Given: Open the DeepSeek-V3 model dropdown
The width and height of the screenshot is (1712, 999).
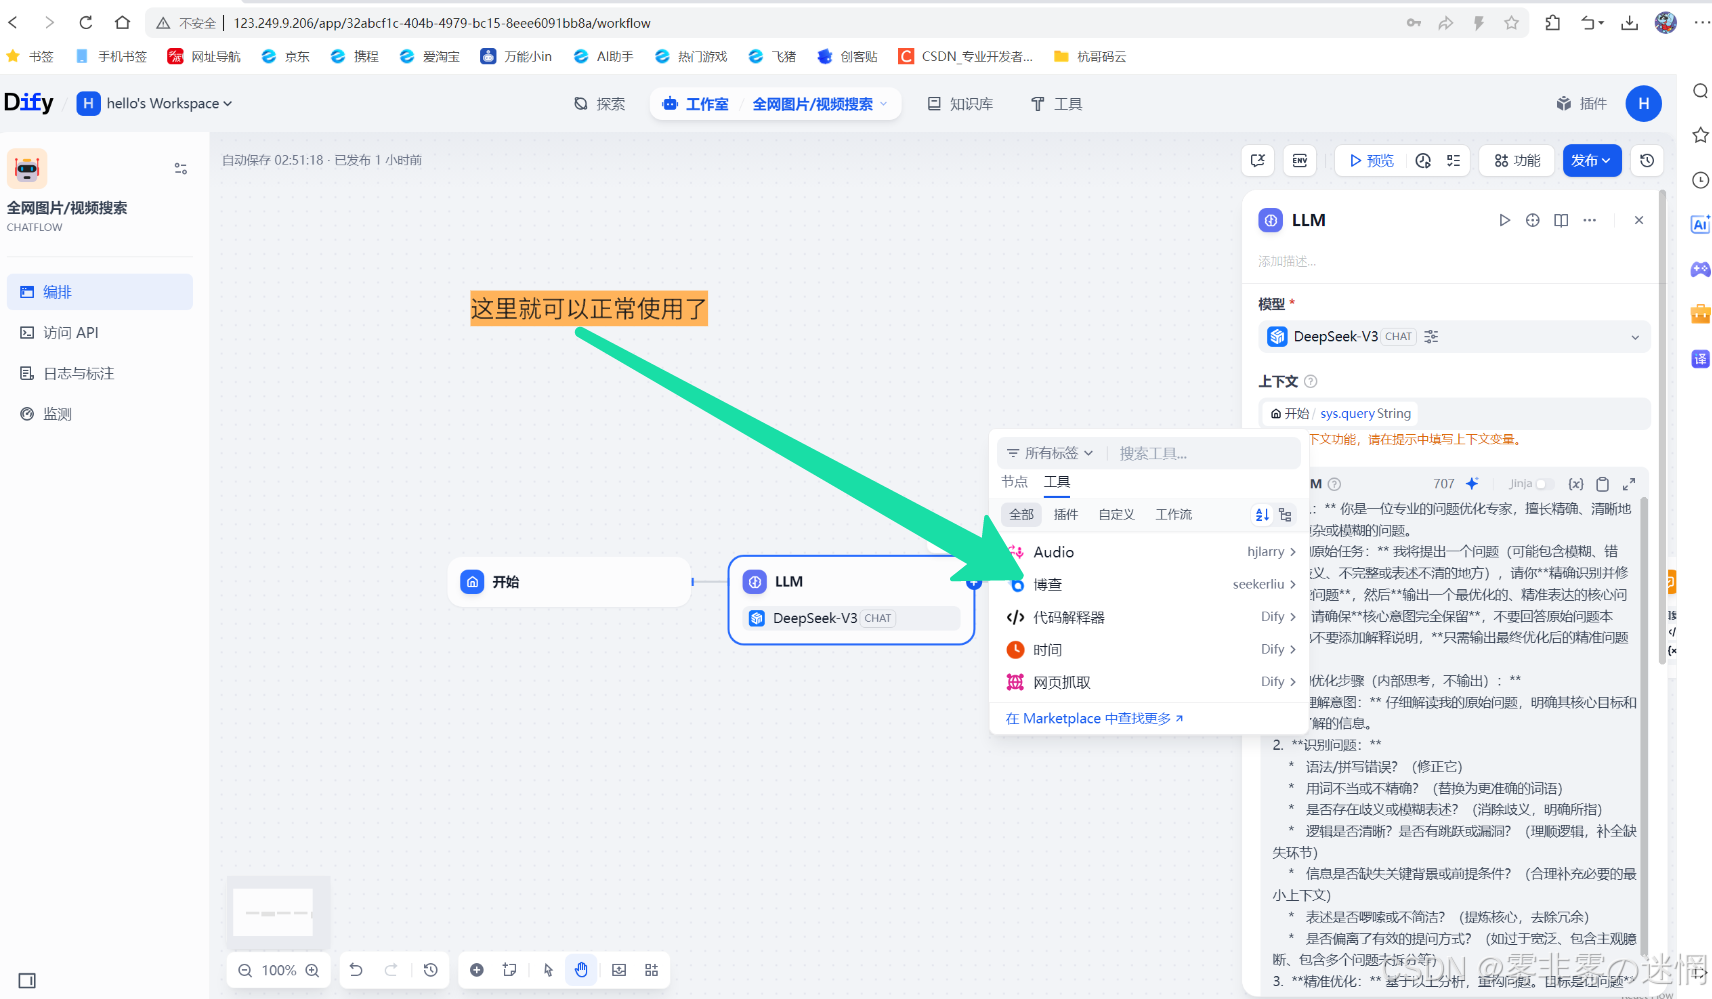Looking at the screenshot, I should point(1453,337).
